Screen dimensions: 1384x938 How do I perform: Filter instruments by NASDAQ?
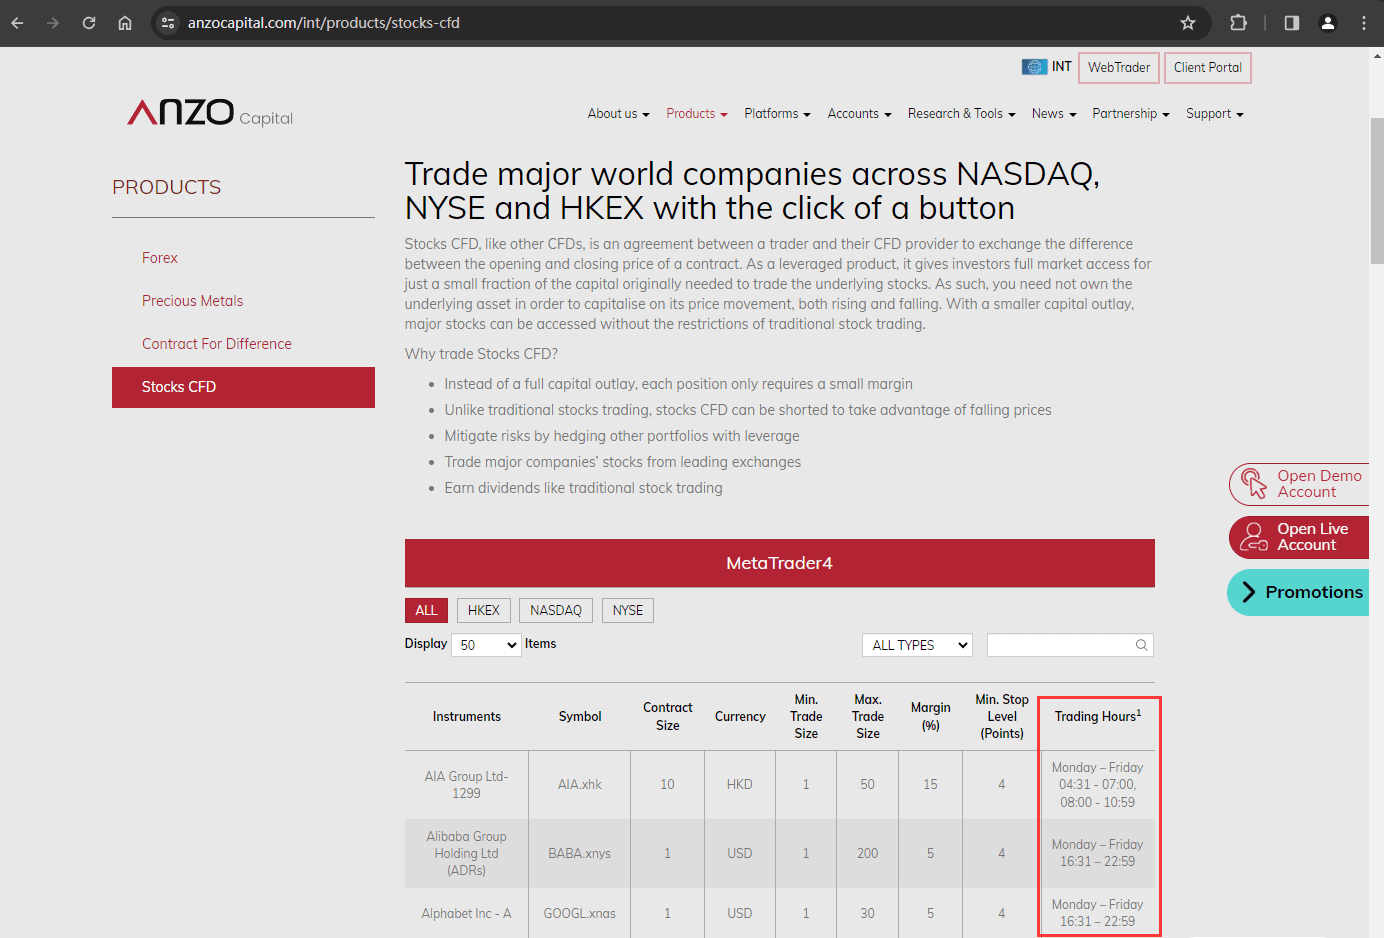pos(556,610)
